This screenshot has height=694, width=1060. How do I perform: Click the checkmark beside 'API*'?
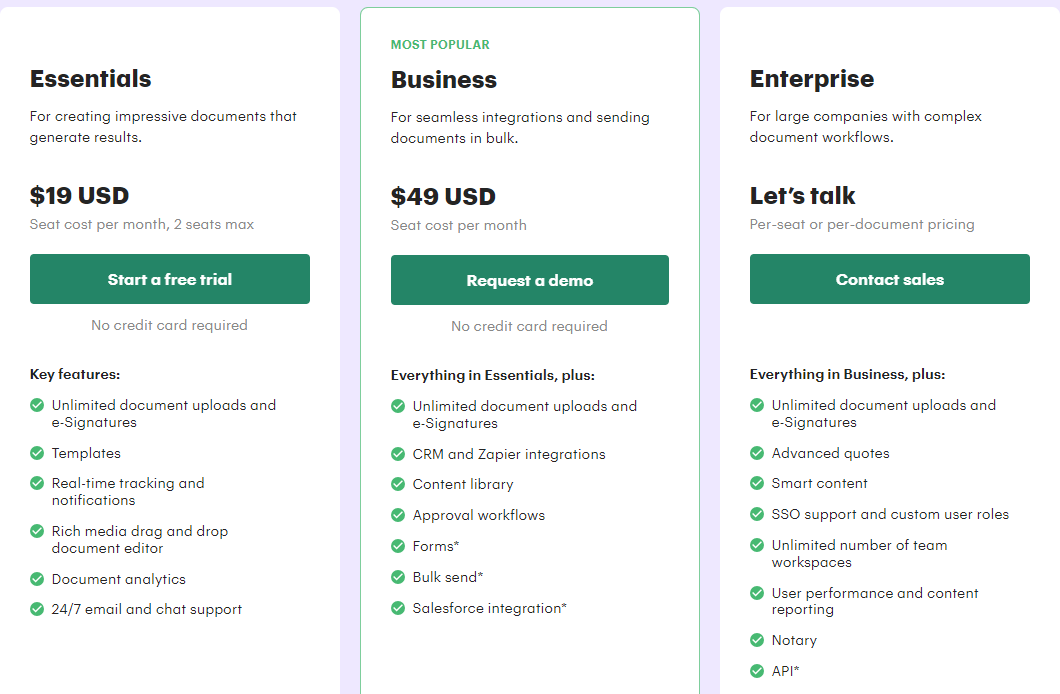757,672
